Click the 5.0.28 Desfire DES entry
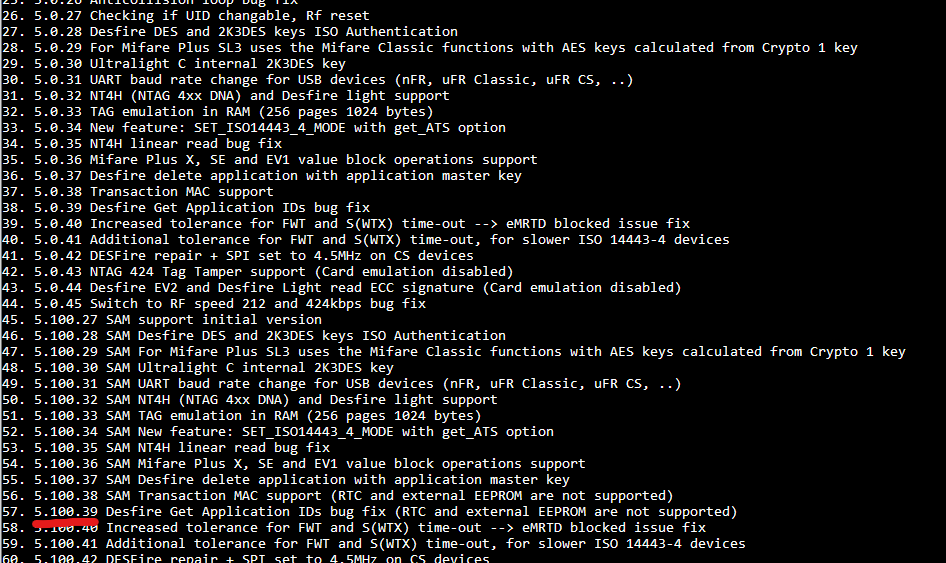 click(x=230, y=31)
